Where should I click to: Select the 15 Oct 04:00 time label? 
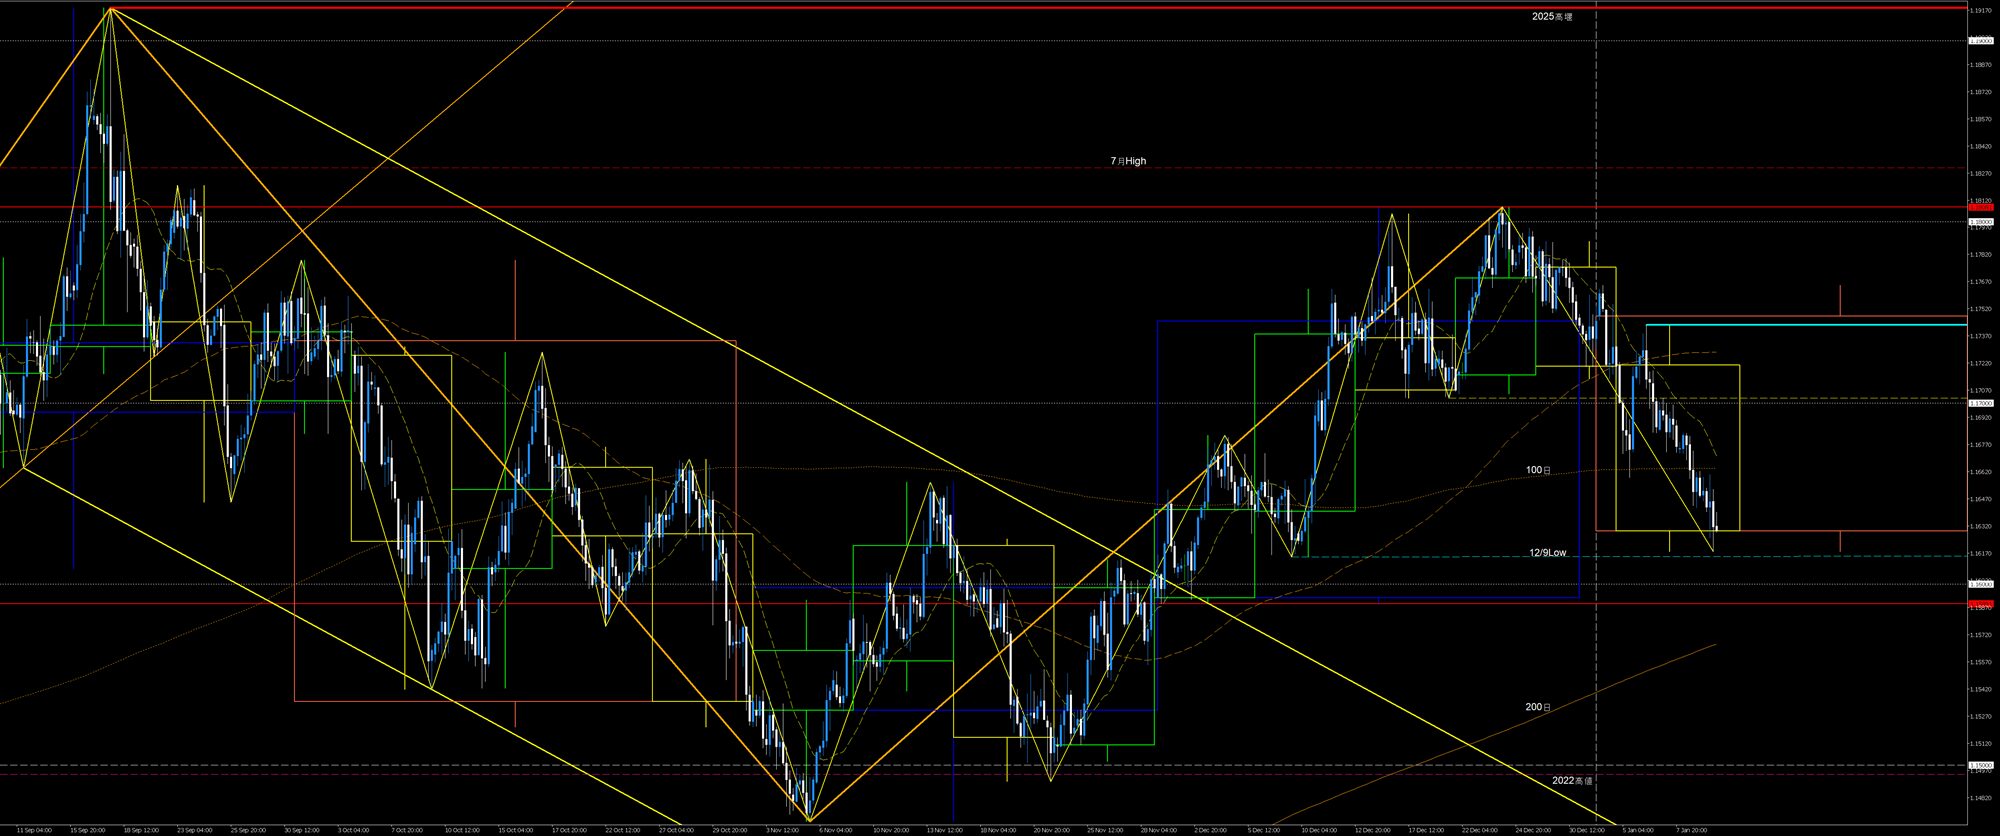click(516, 830)
